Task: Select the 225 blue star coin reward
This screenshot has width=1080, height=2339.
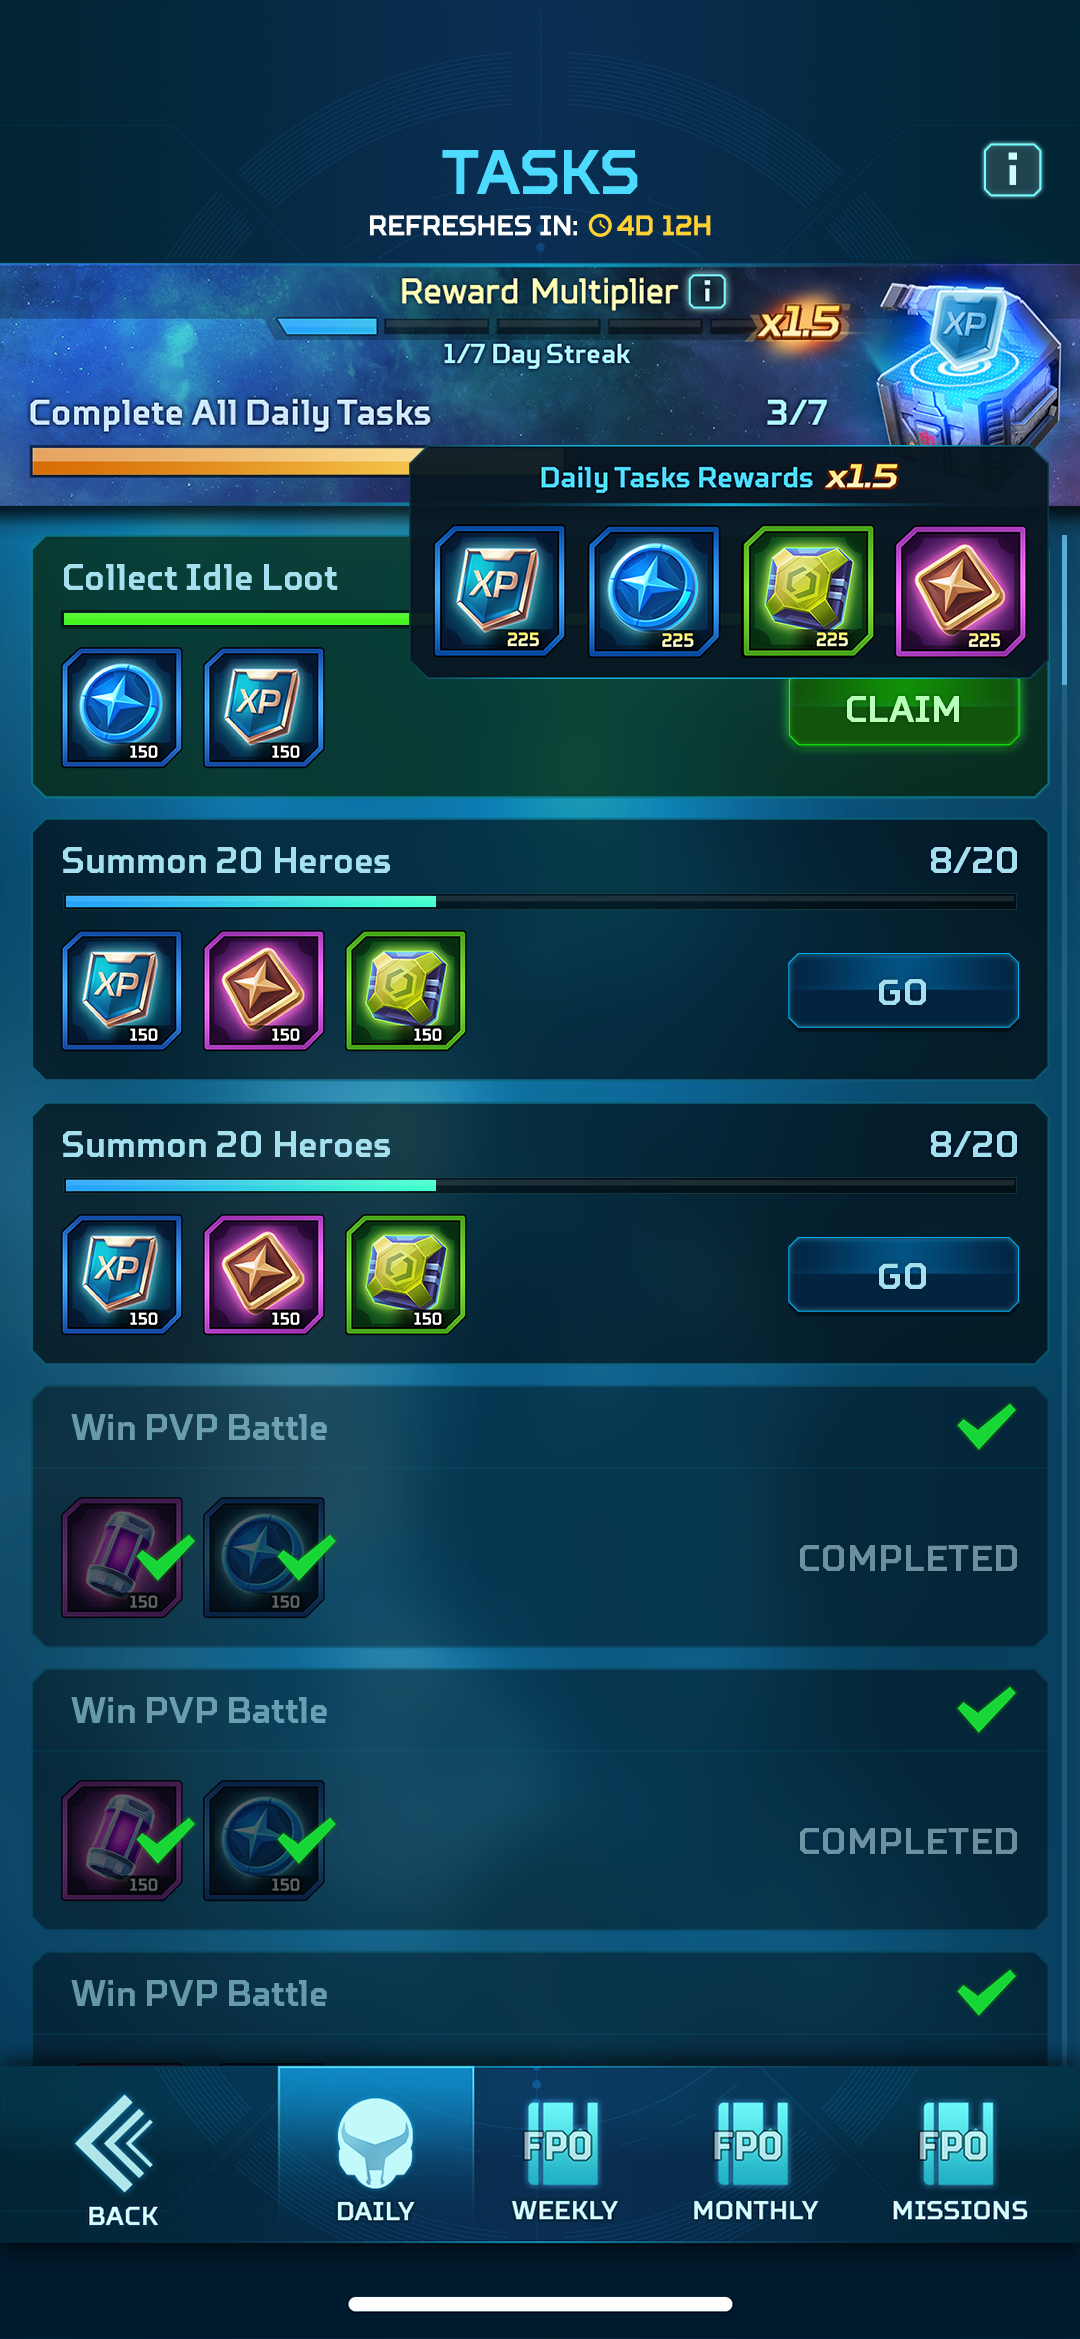Action: tap(653, 591)
